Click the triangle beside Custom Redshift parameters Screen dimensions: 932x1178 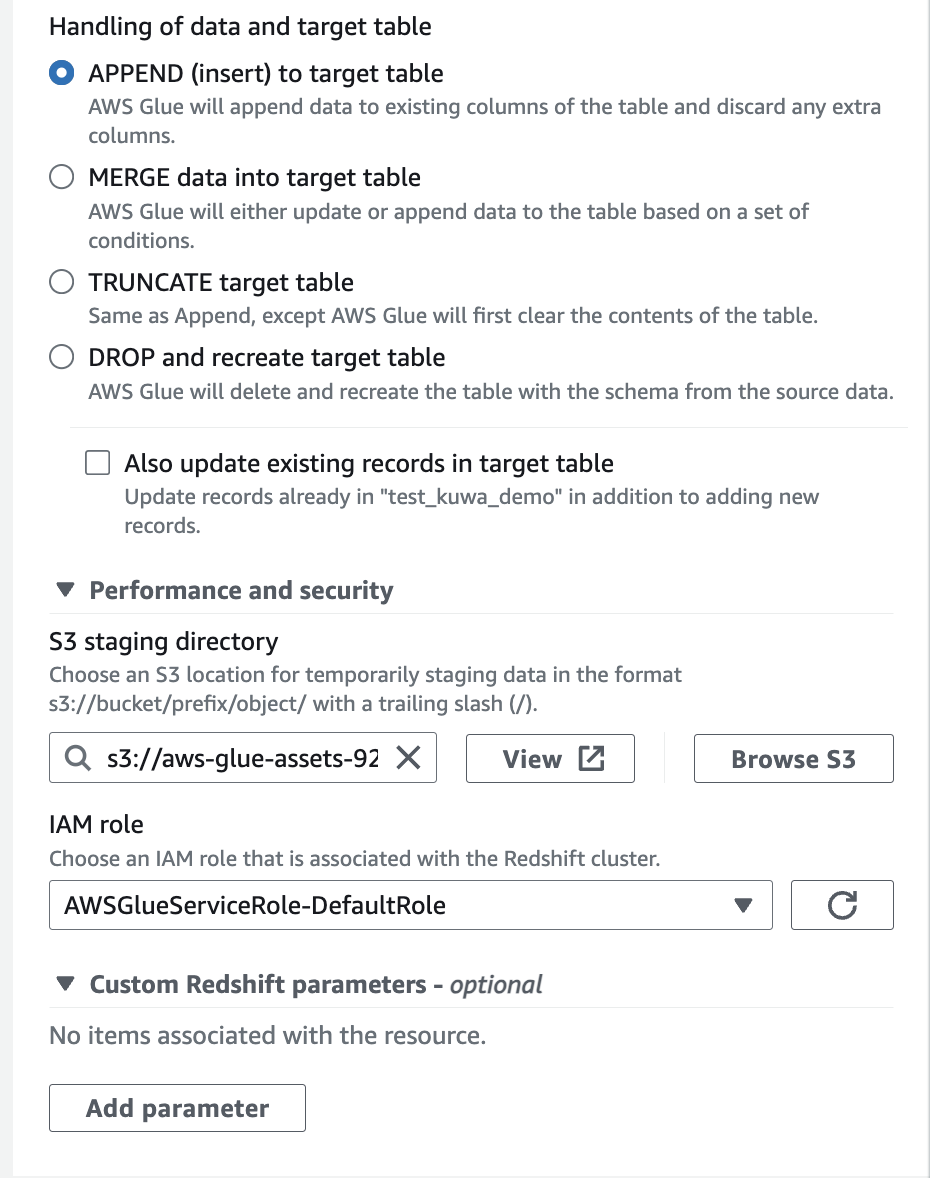click(x=64, y=984)
